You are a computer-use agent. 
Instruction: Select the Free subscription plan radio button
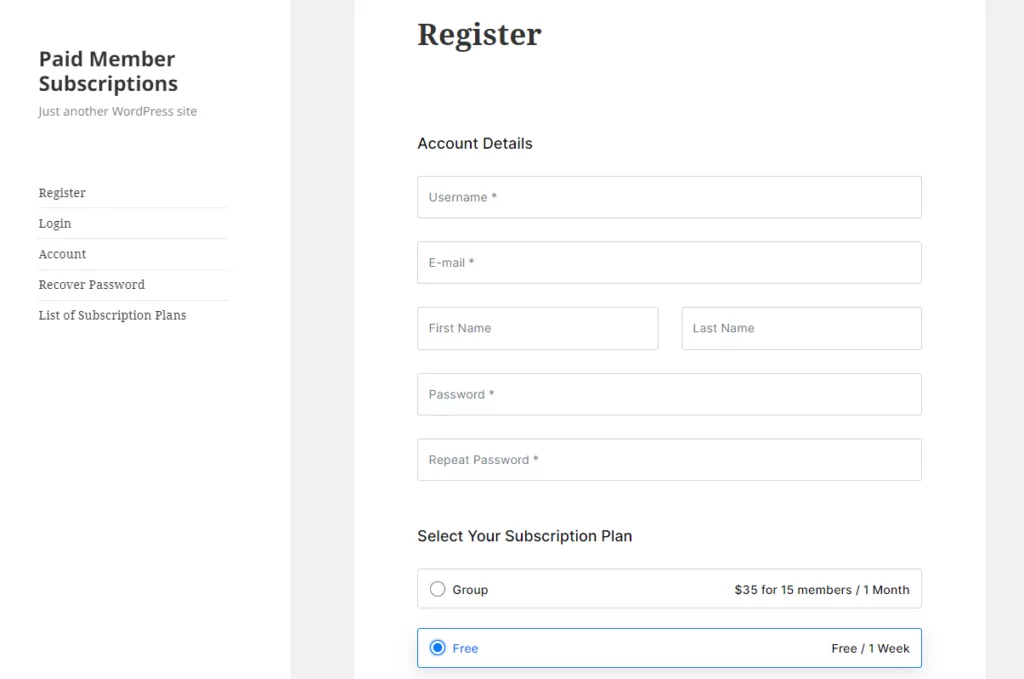tap(438, 648)
